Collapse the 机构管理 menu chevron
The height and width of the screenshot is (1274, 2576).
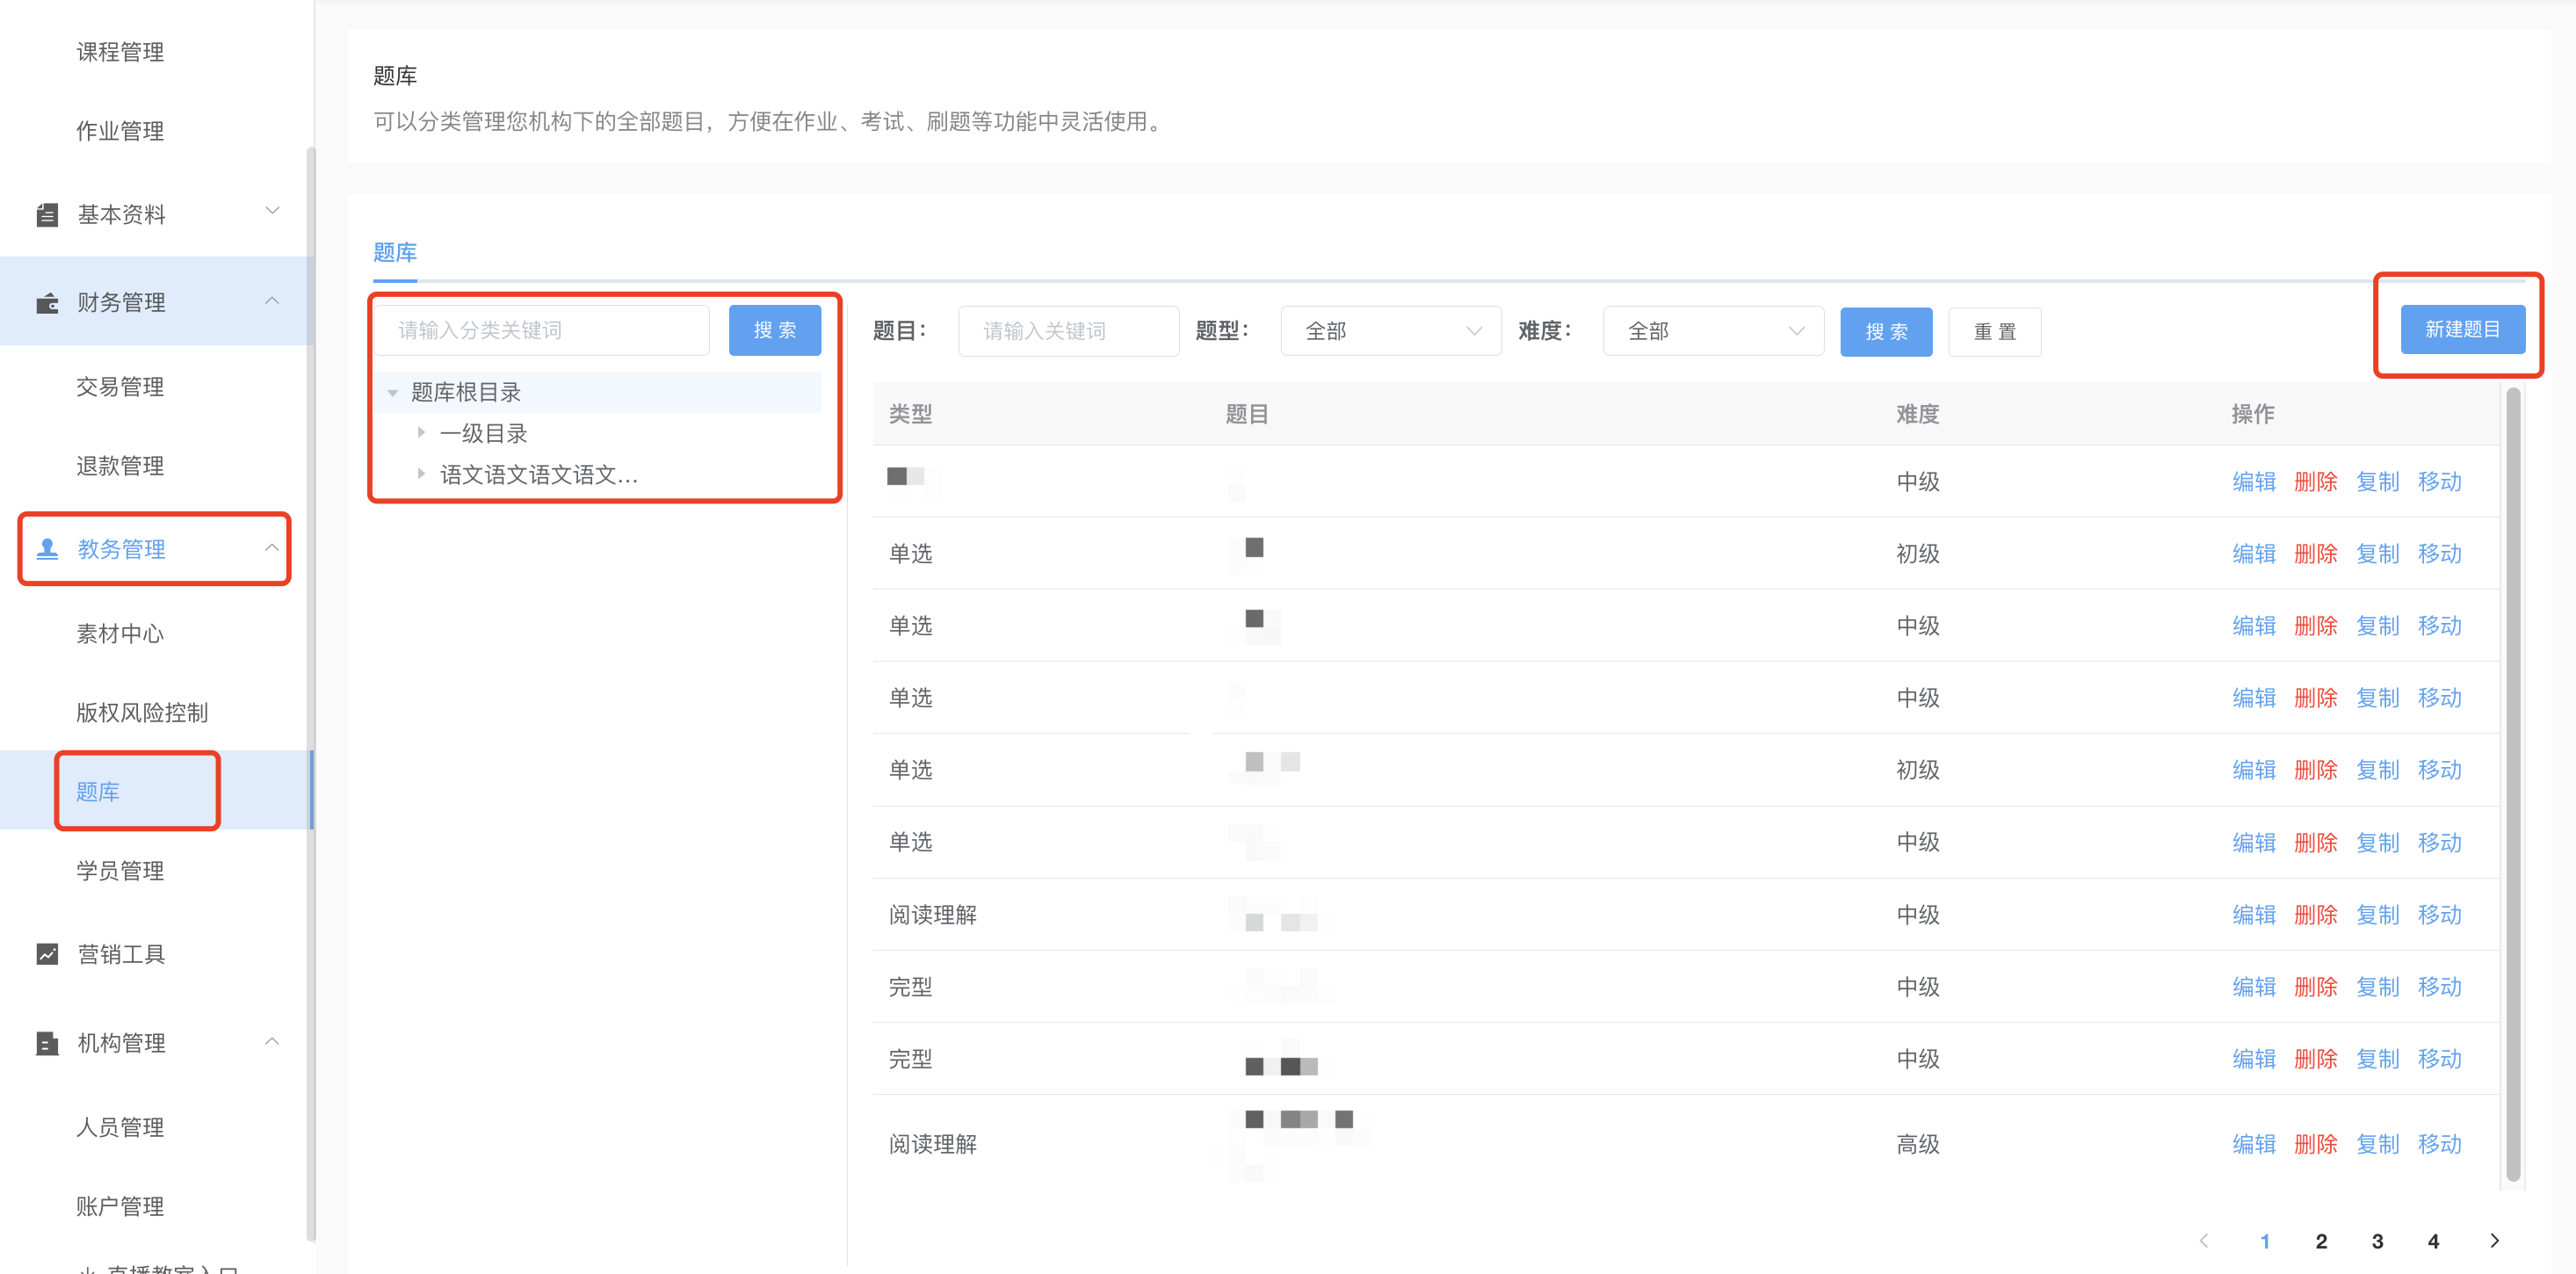coord(272,1041)
